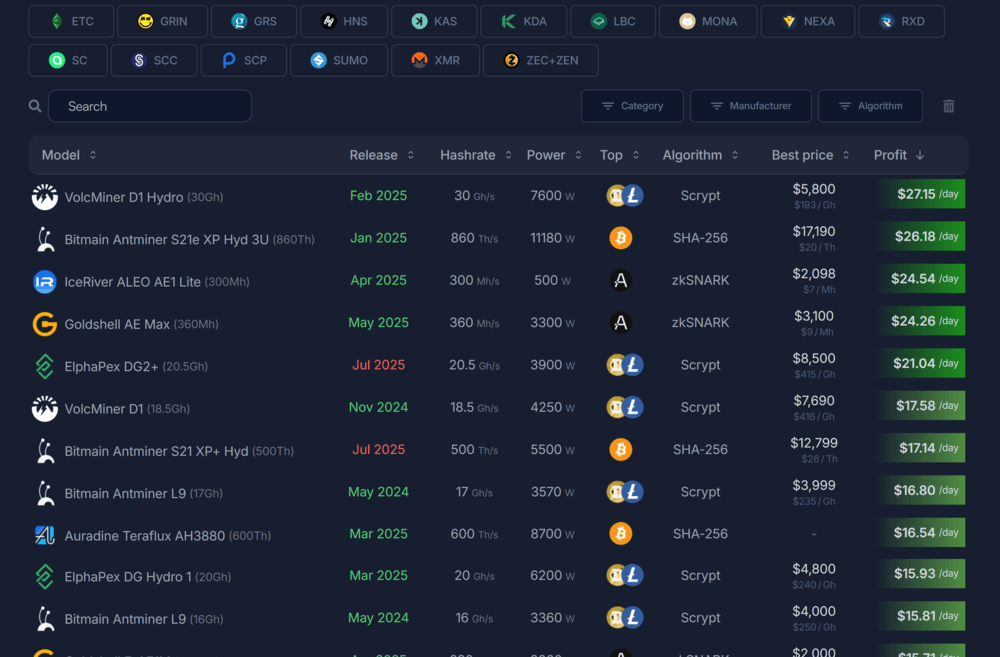
Task: Expand the Algorithm filter dropdown
Action: [869, 106]
